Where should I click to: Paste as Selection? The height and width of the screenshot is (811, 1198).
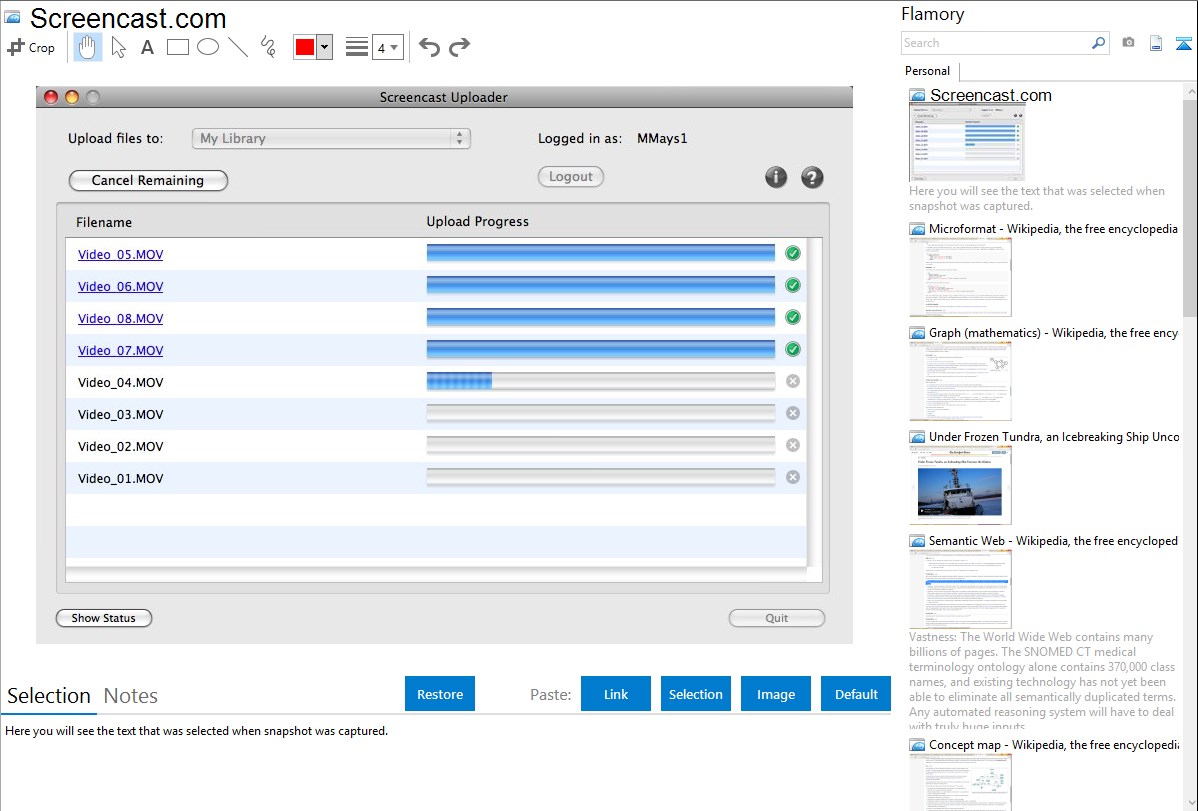point(696,694)
